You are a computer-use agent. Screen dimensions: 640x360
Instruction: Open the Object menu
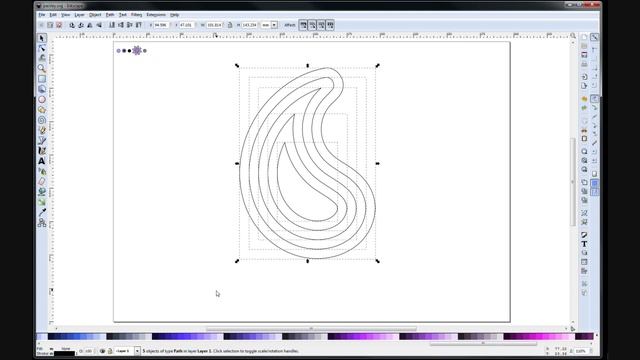[x=95, y=15]
